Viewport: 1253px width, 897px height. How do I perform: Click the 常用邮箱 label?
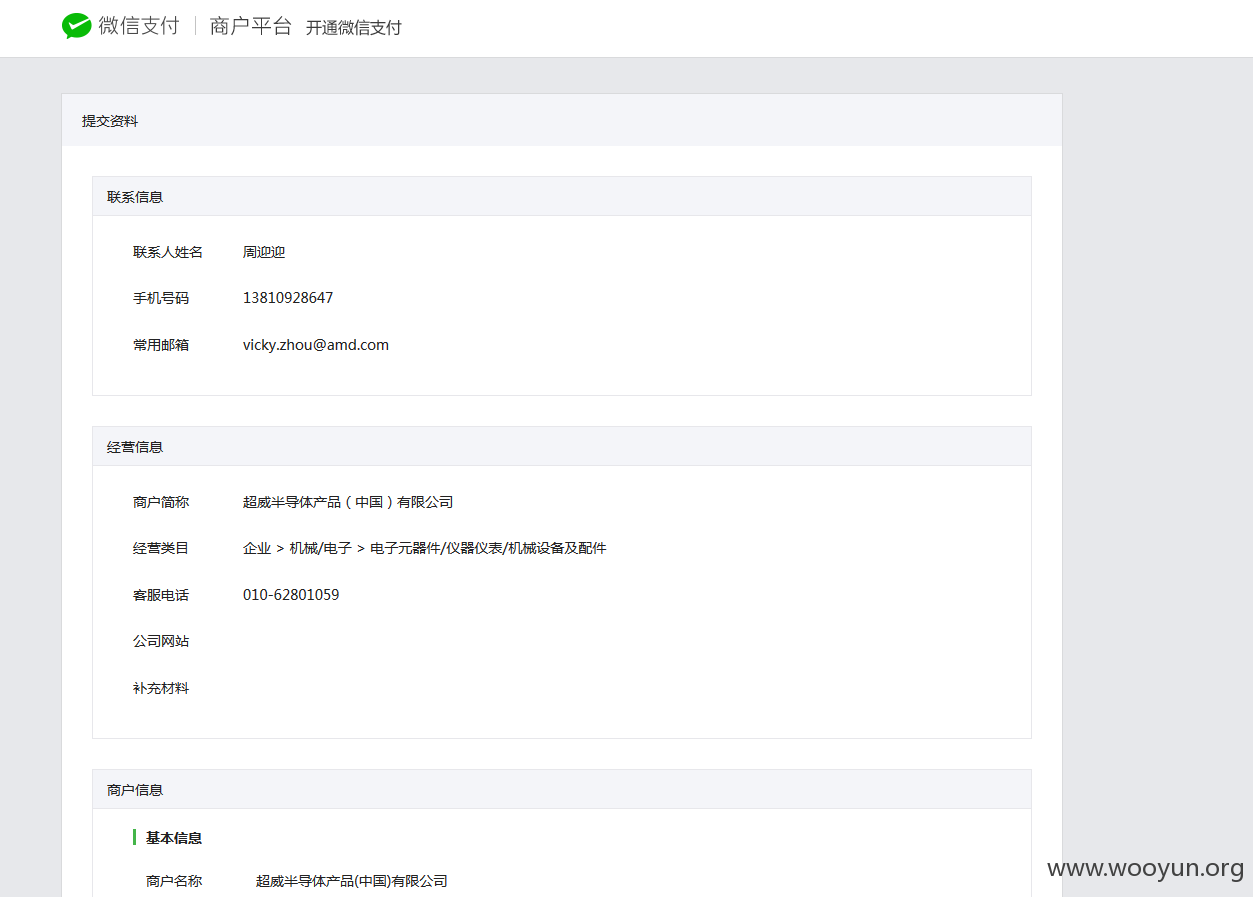(x=161, y=345)
